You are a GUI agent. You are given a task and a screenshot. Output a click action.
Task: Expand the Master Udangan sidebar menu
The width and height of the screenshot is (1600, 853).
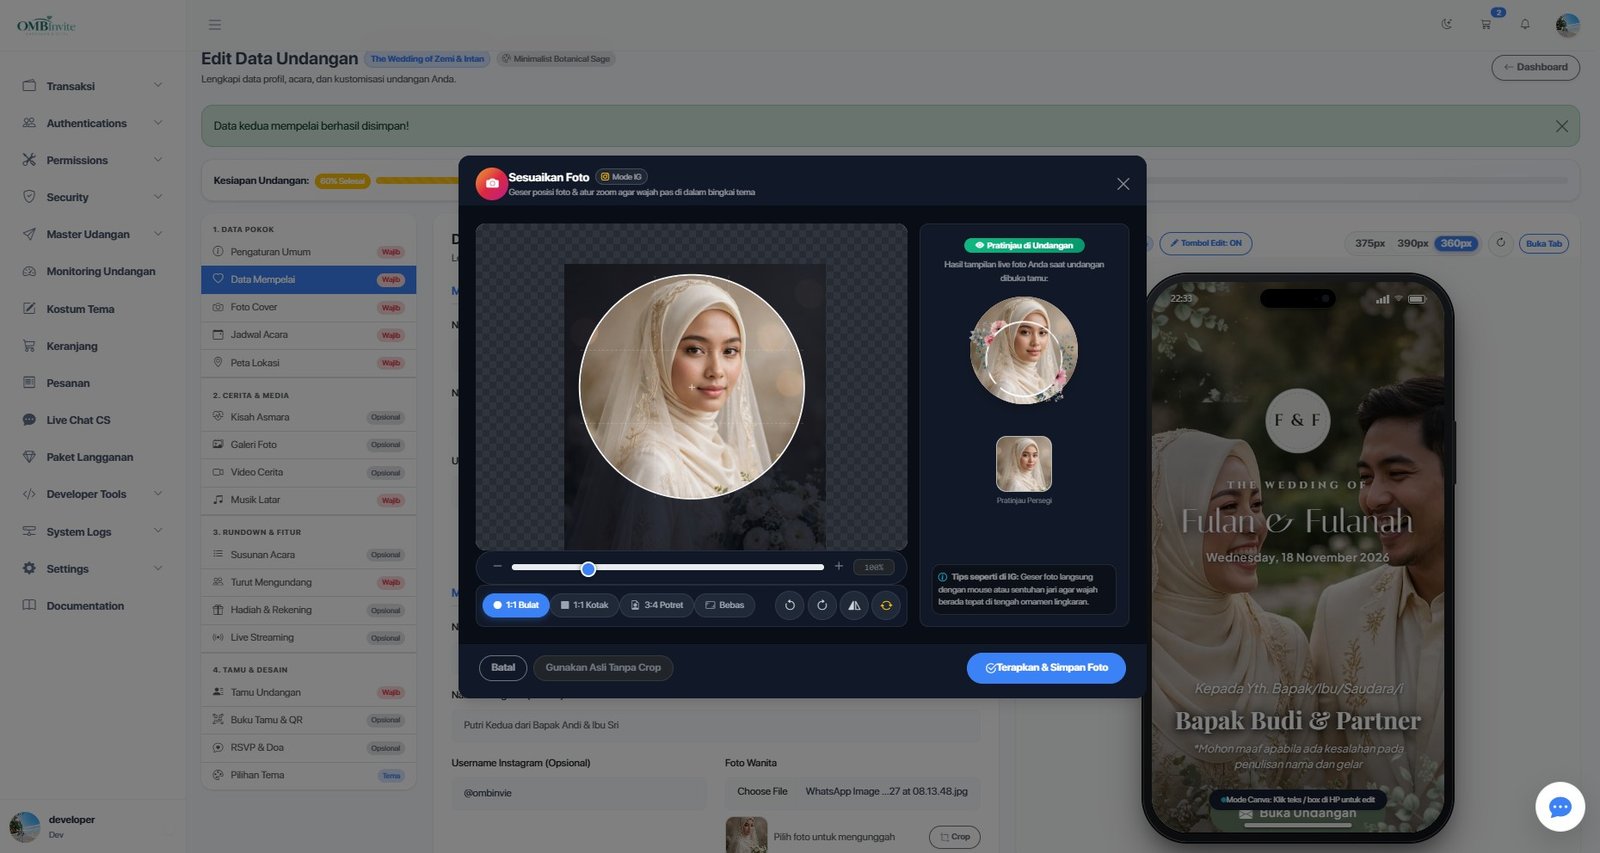[93, 234]
